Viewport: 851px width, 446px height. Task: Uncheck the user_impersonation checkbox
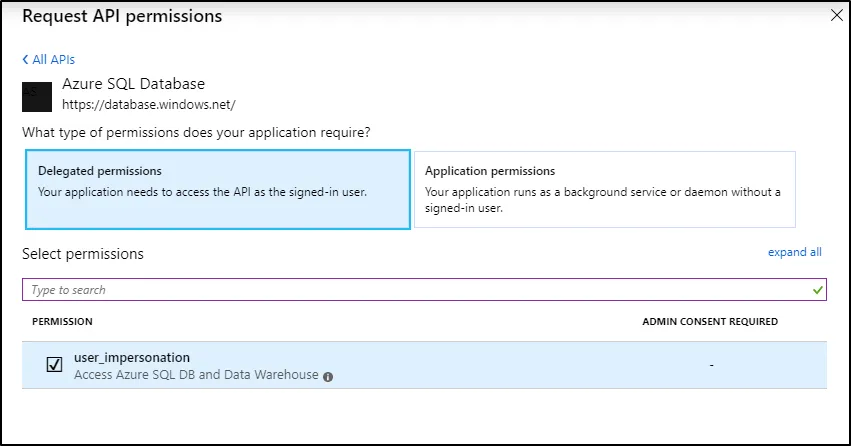pyautogui.click(x=55, y=365)
